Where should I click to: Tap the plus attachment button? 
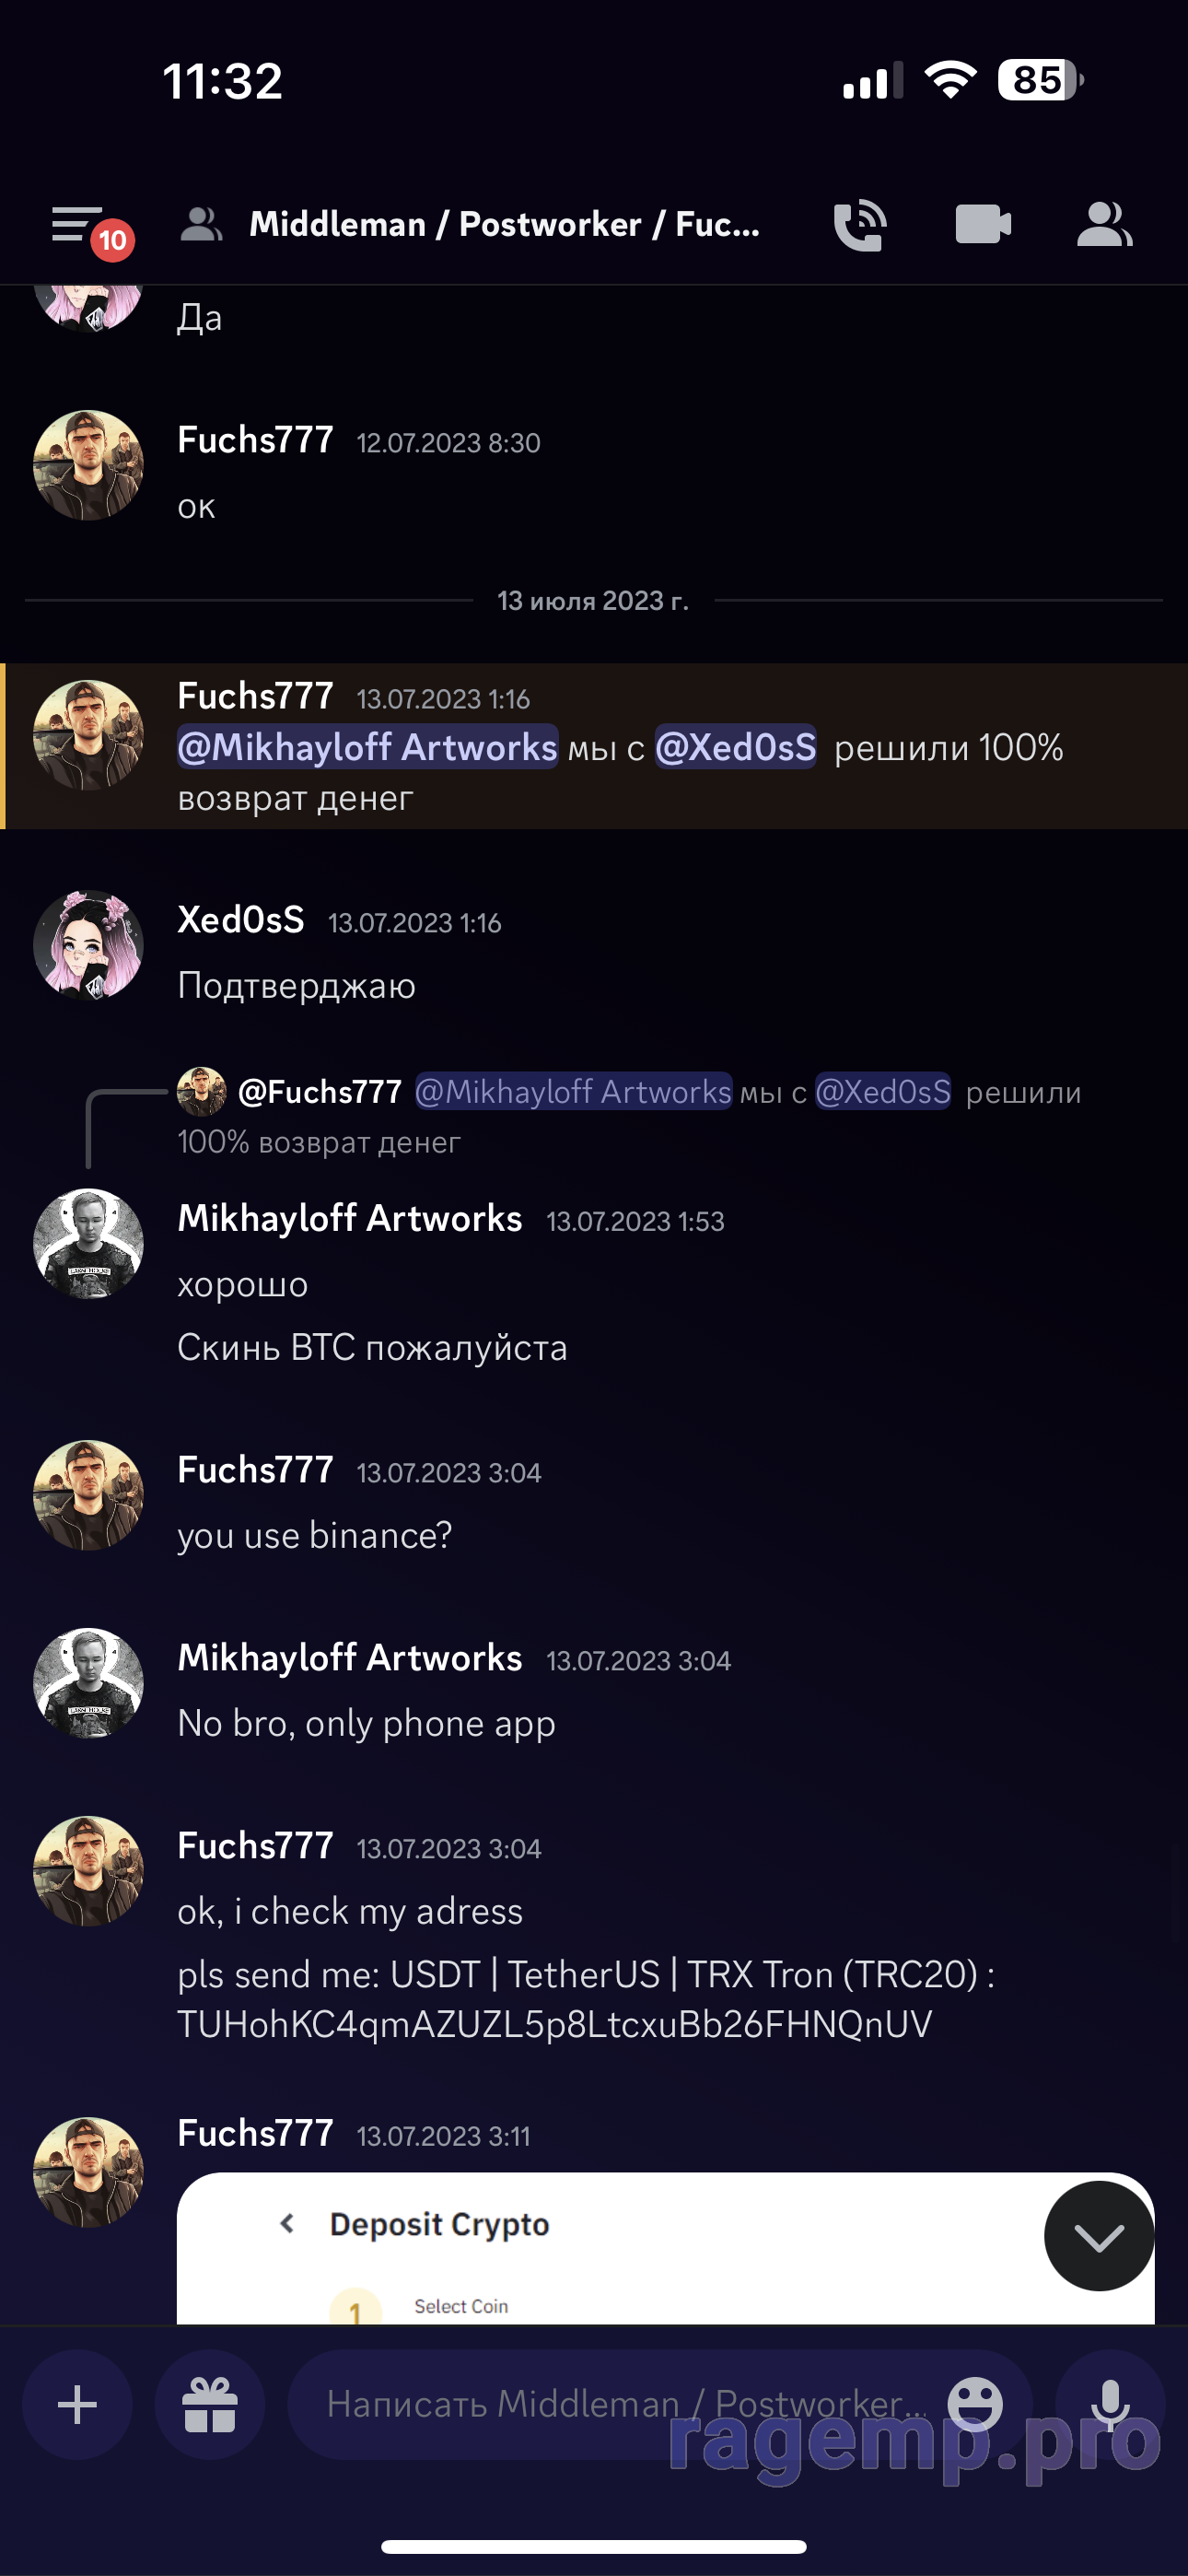(x=77, y=2405)
